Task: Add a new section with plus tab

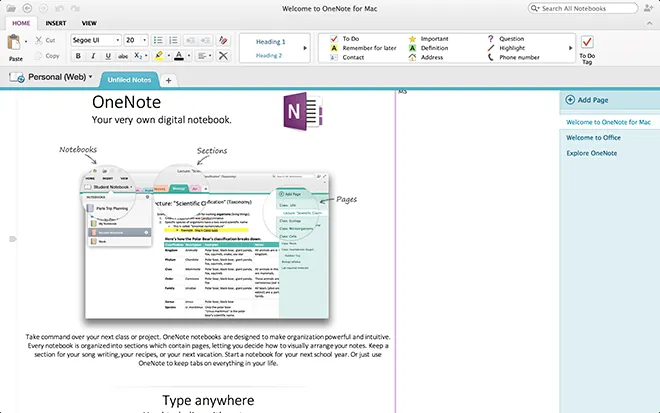Action: 168,80
